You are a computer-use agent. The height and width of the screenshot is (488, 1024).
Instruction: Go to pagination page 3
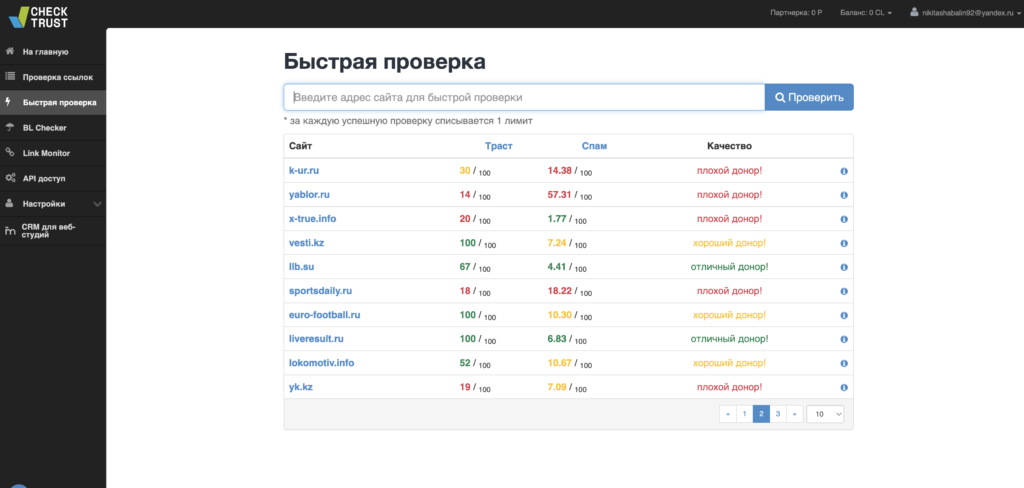[778, 414]
